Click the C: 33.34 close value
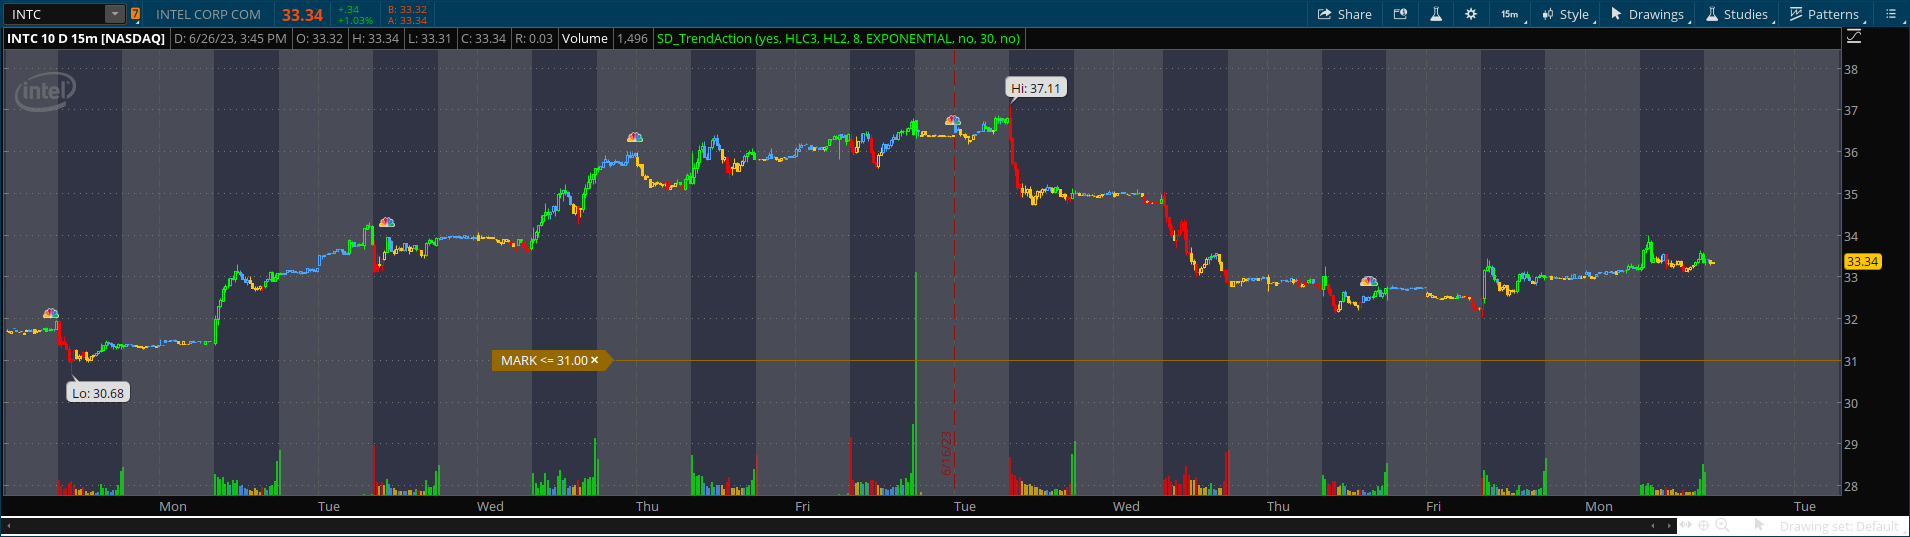Screen dimensions: 1910x537 click(483, 38)
